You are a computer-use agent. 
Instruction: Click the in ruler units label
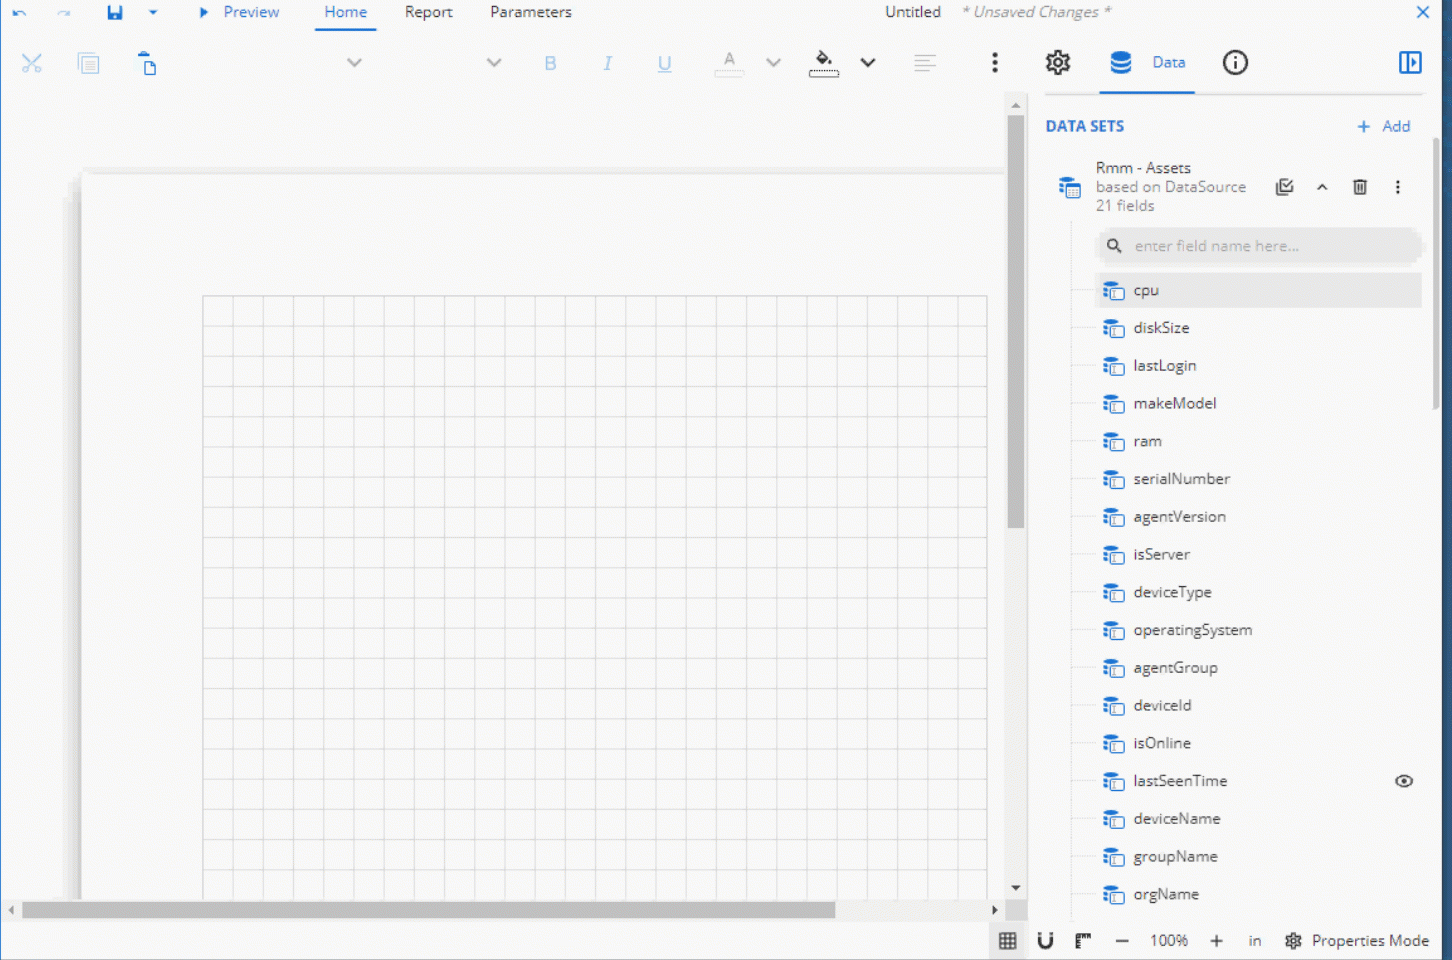pos(1255,941)
